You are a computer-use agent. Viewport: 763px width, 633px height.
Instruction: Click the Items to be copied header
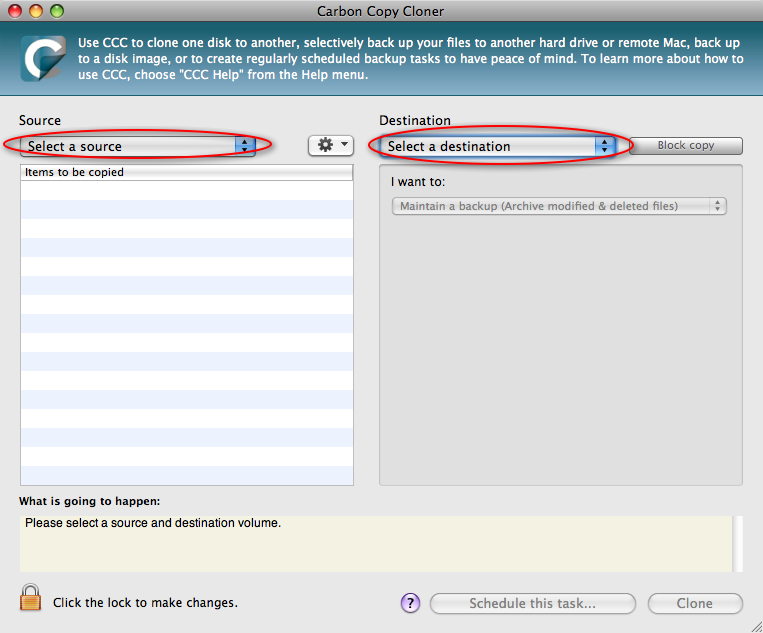tap(187, 172)
